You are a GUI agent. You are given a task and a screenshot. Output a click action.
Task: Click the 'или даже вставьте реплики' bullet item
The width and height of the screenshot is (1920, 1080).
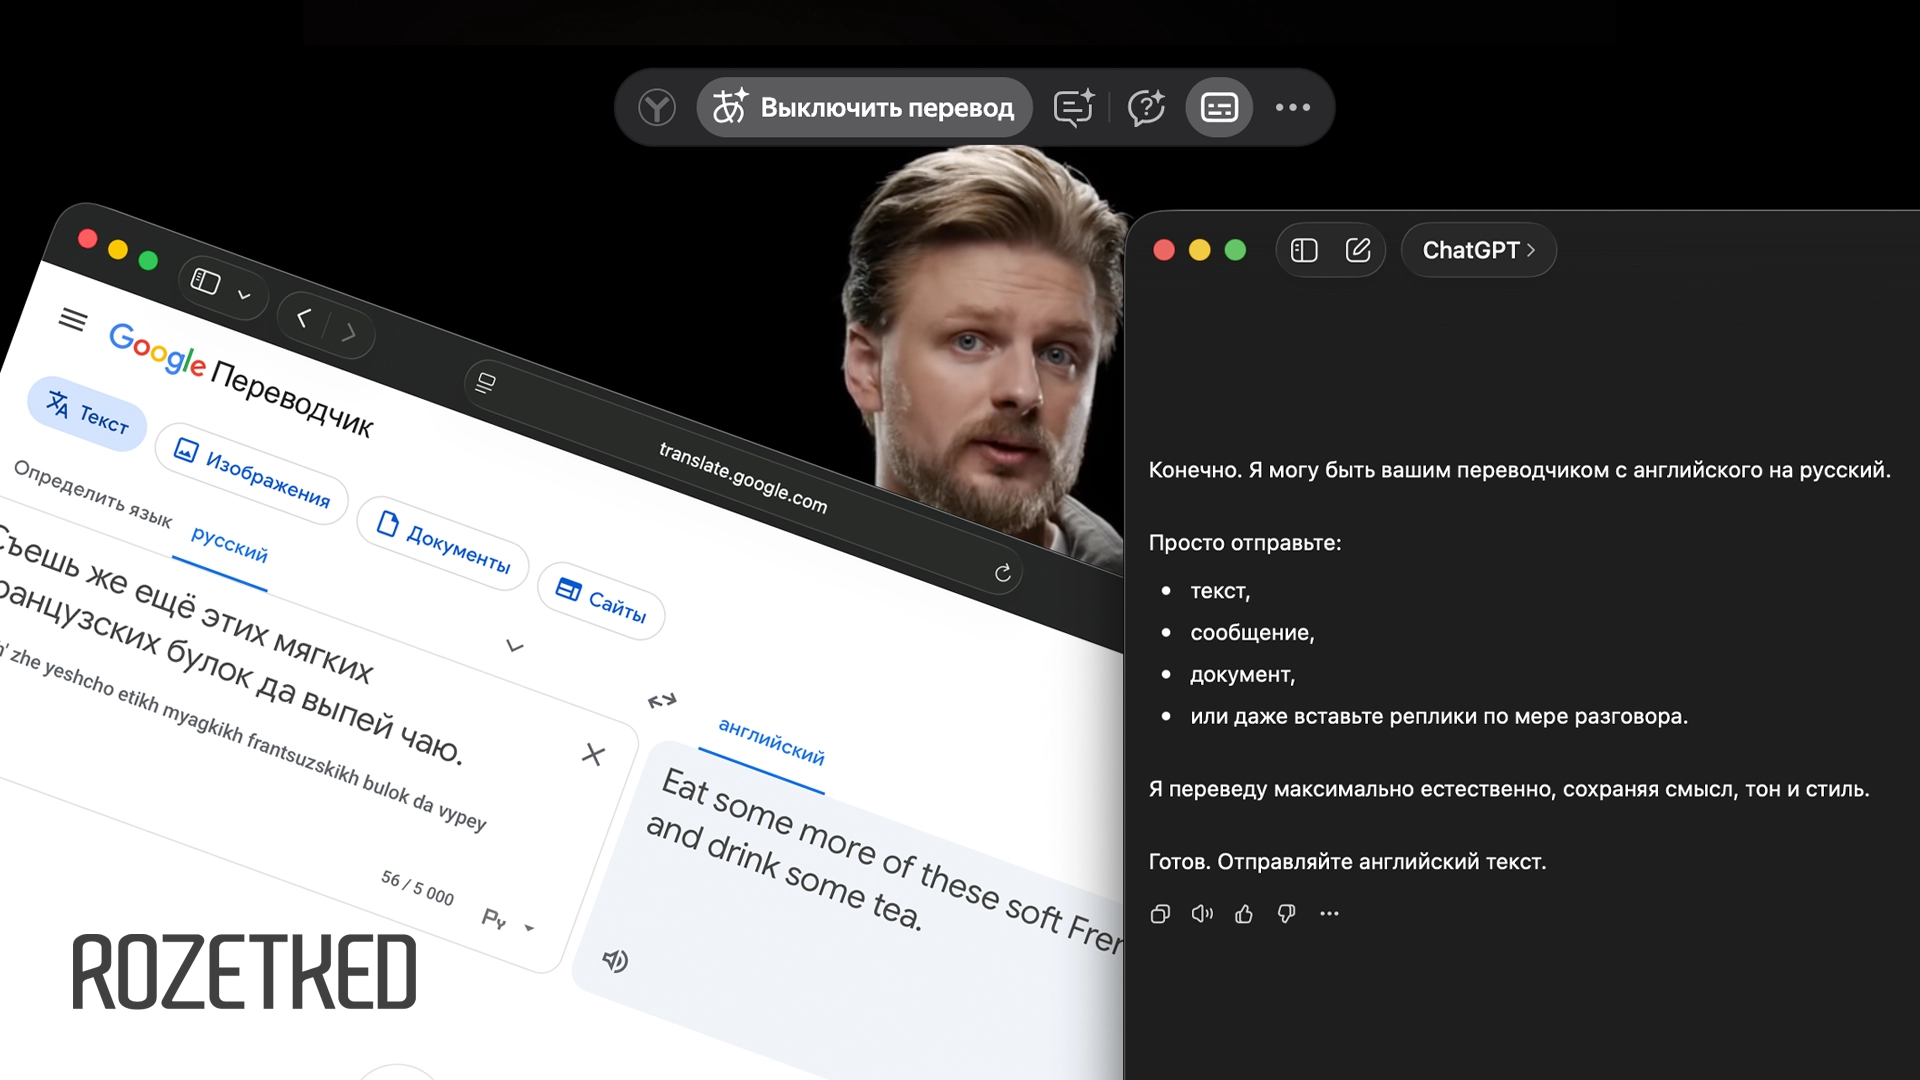(1438, 717)
